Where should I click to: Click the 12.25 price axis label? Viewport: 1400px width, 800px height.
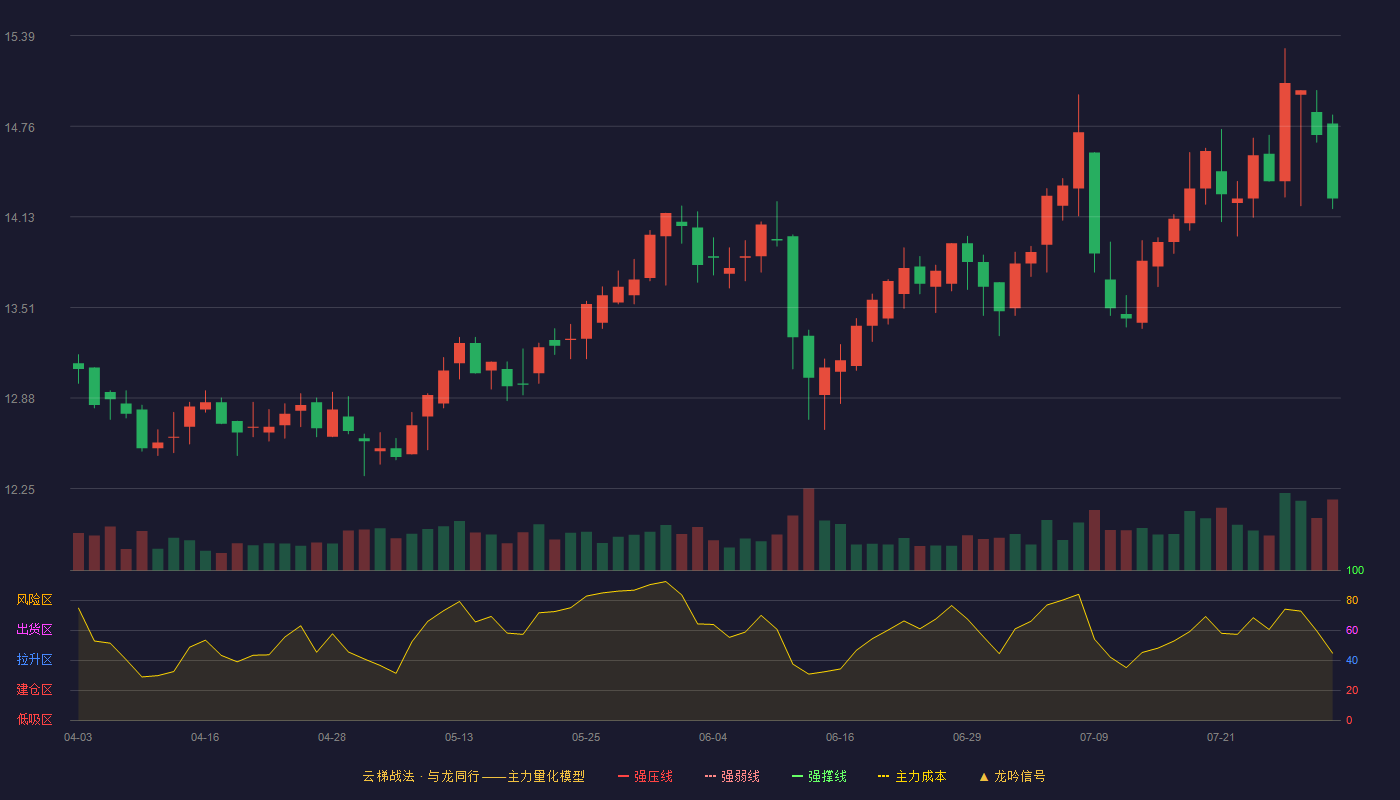tap(20, 490)
